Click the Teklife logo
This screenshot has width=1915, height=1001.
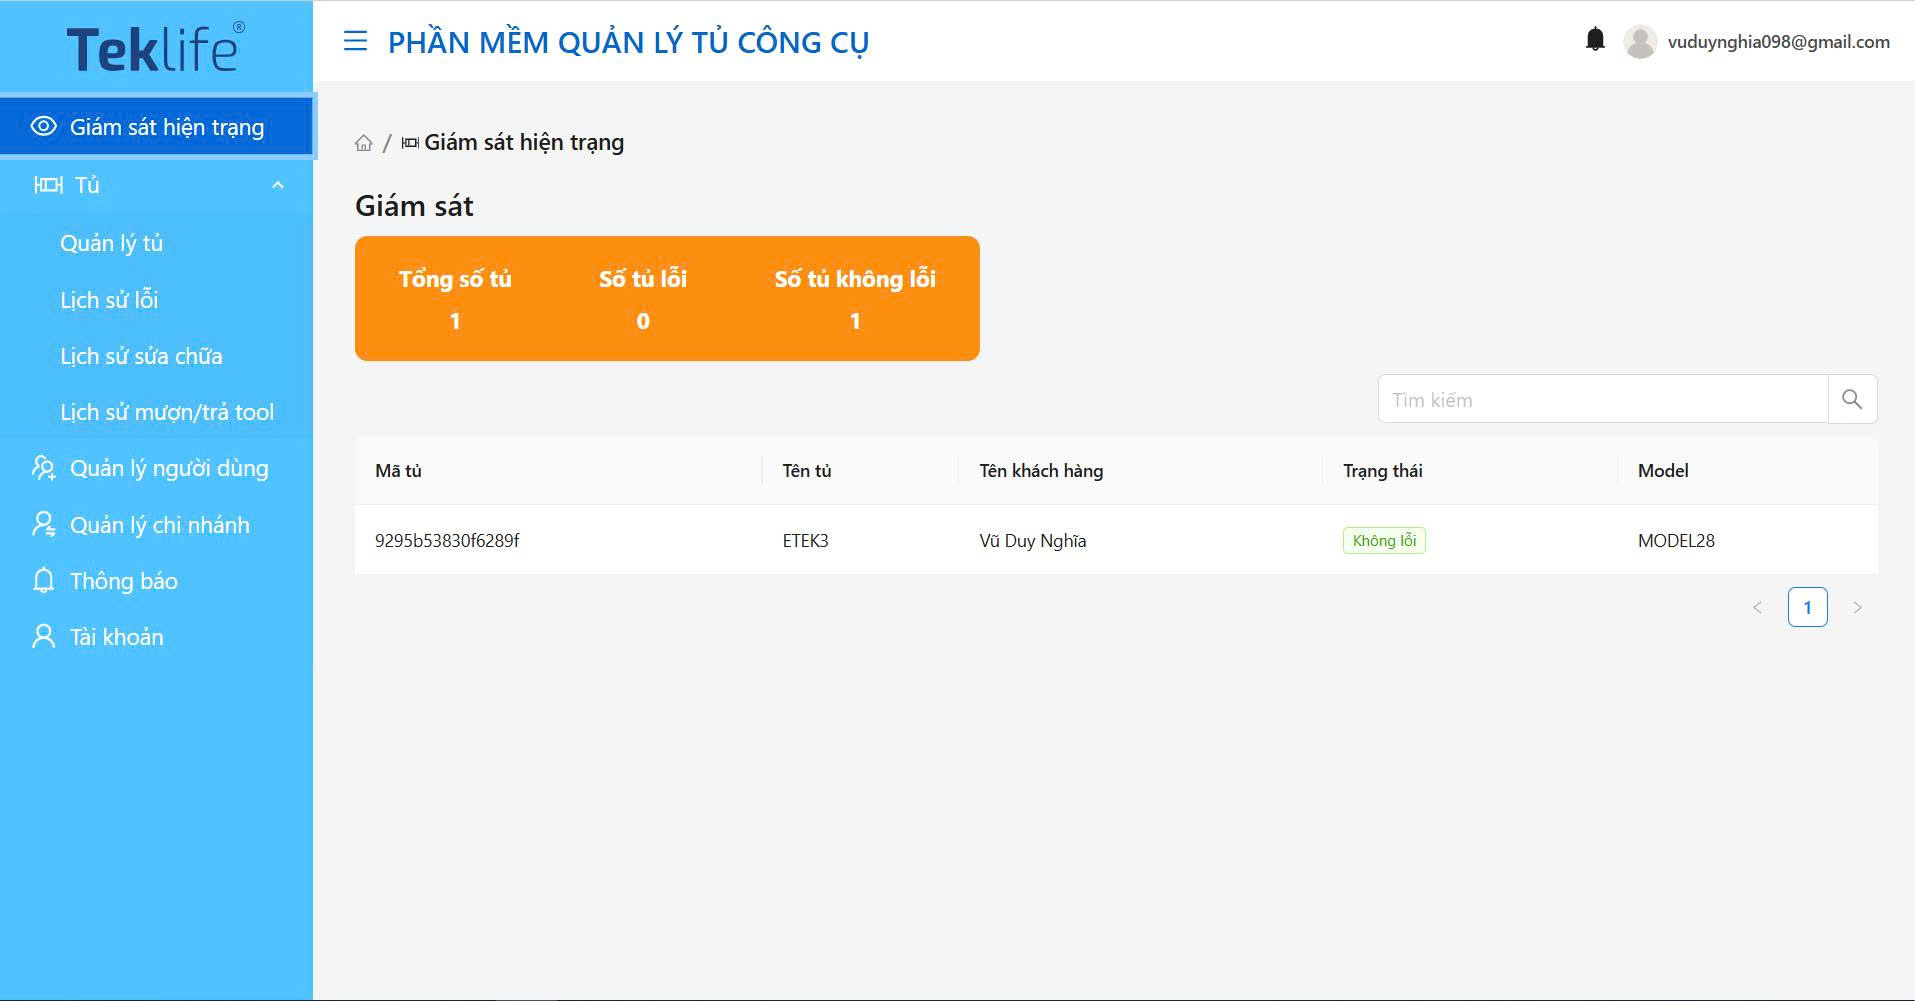point(155,47)
